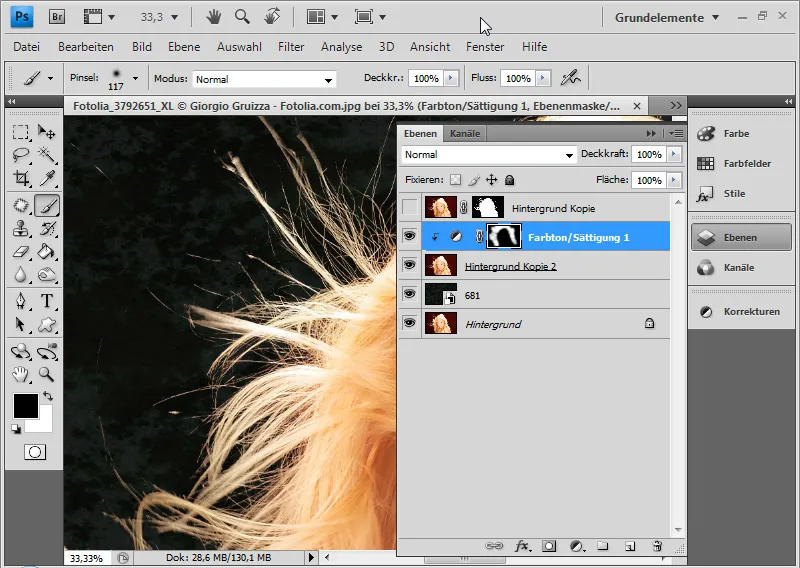Select the 3D Orbit camera tool
Viewport: 800px width, 568px height.
47,352
